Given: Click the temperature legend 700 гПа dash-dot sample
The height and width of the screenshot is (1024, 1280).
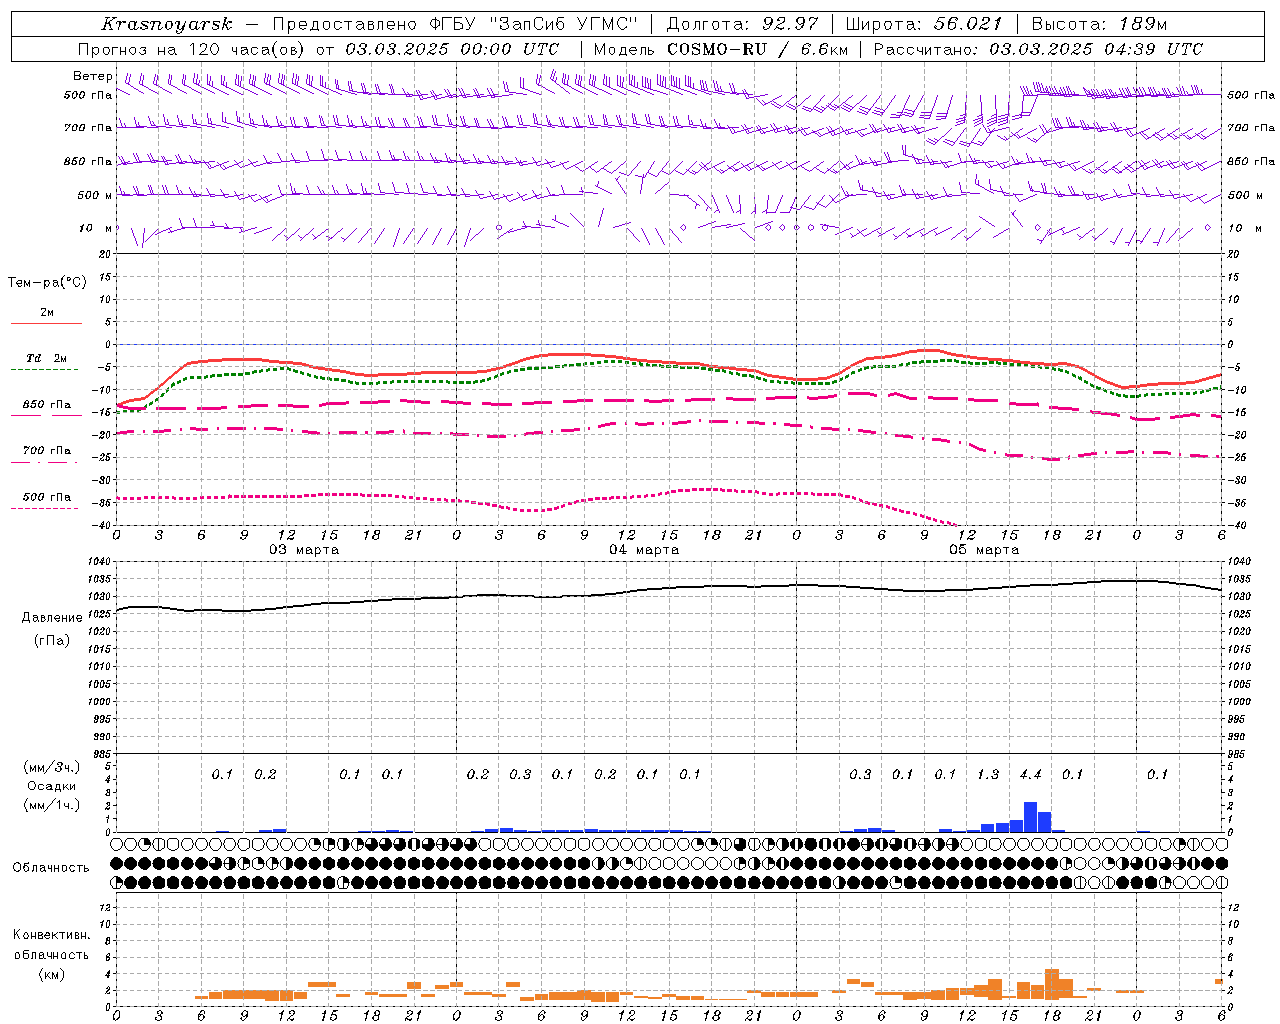Looking at the screenshot, I should (x=44, y=463).
